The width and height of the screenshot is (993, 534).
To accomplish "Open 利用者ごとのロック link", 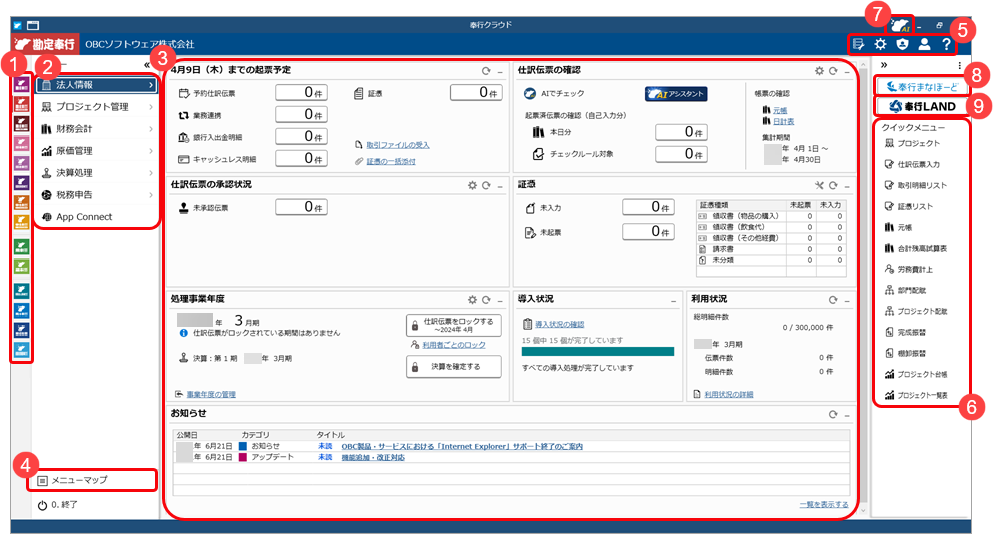I will coord(453,345).
